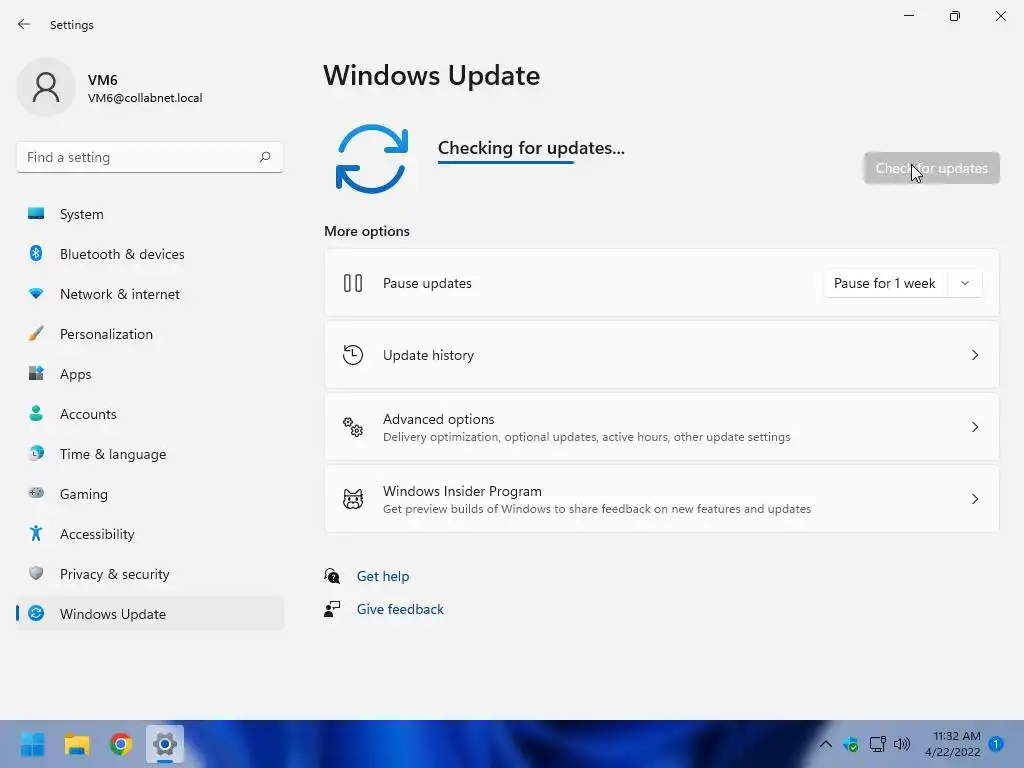The width and height of the screenshot is (1024, 768).
Task: Select Accessibility in the sidebar
Action: 150,534
